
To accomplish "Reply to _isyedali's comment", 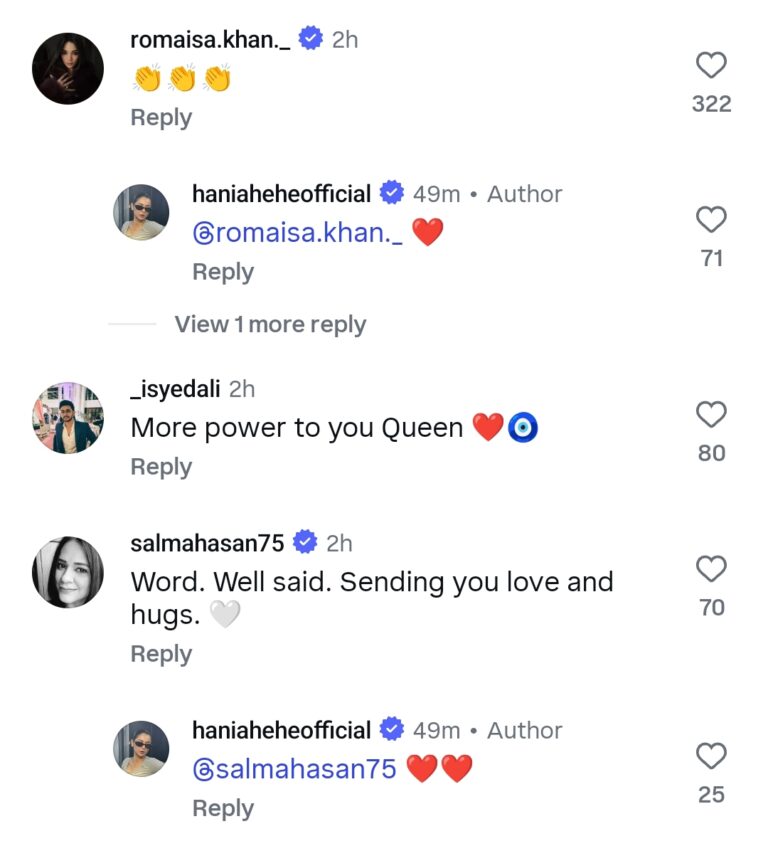I will click(x=161, y=467).
